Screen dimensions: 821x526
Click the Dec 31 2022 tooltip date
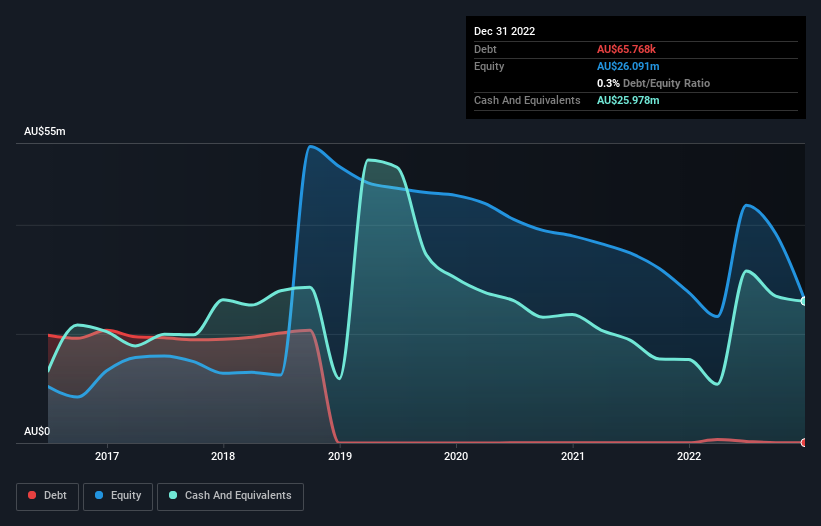pyautogui.click(x=504, y=31)
